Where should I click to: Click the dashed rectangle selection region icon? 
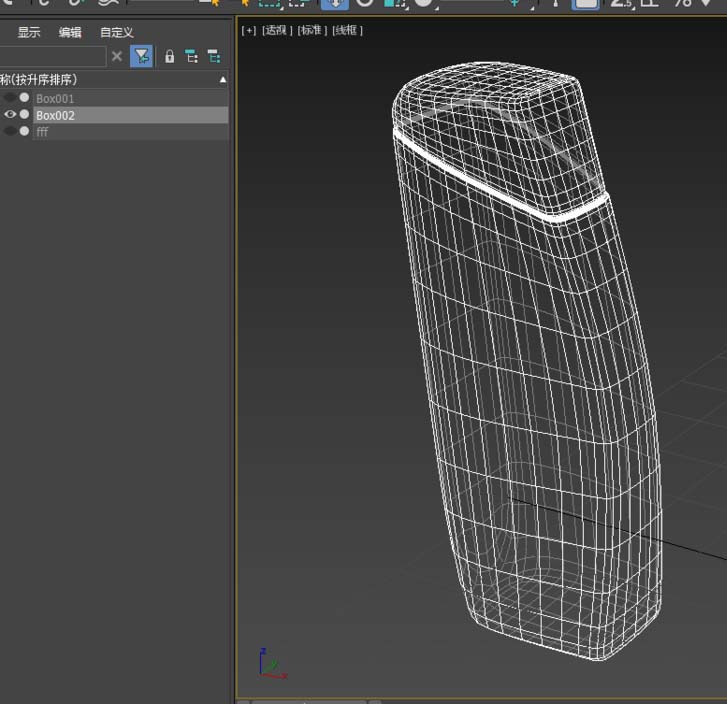click(268, 3)
